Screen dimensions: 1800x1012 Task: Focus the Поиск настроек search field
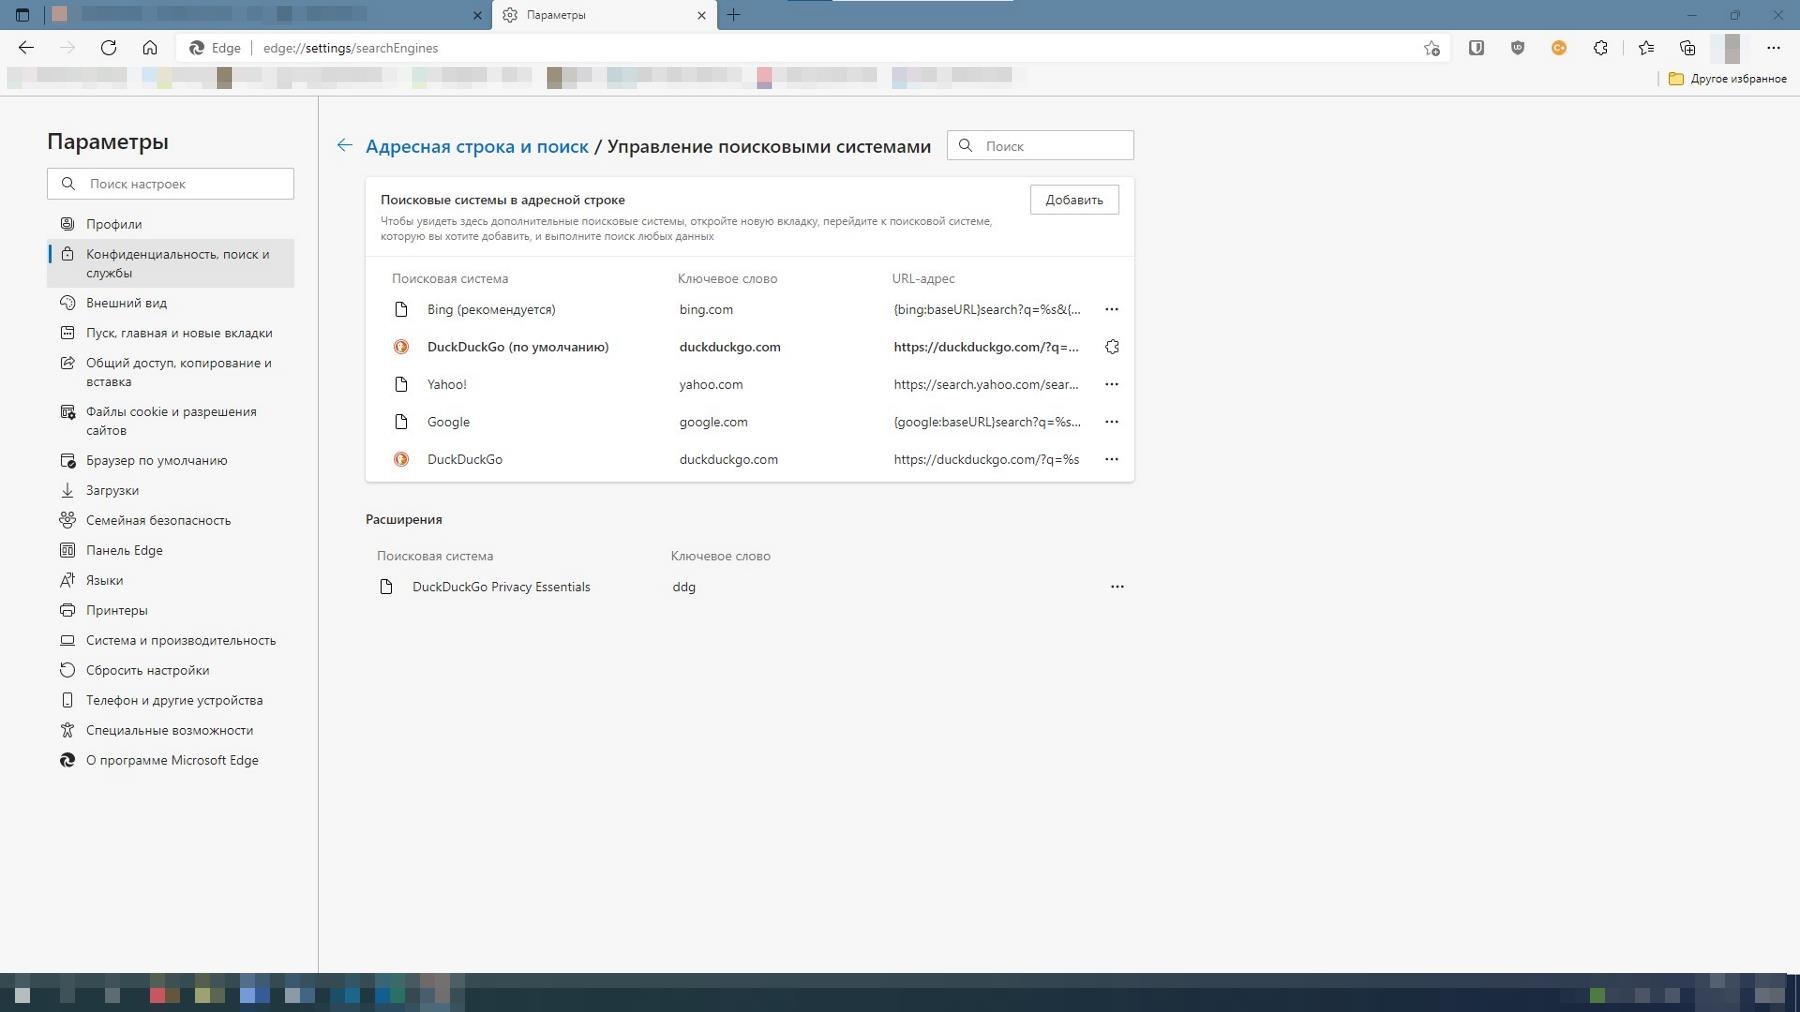point(171,184)
